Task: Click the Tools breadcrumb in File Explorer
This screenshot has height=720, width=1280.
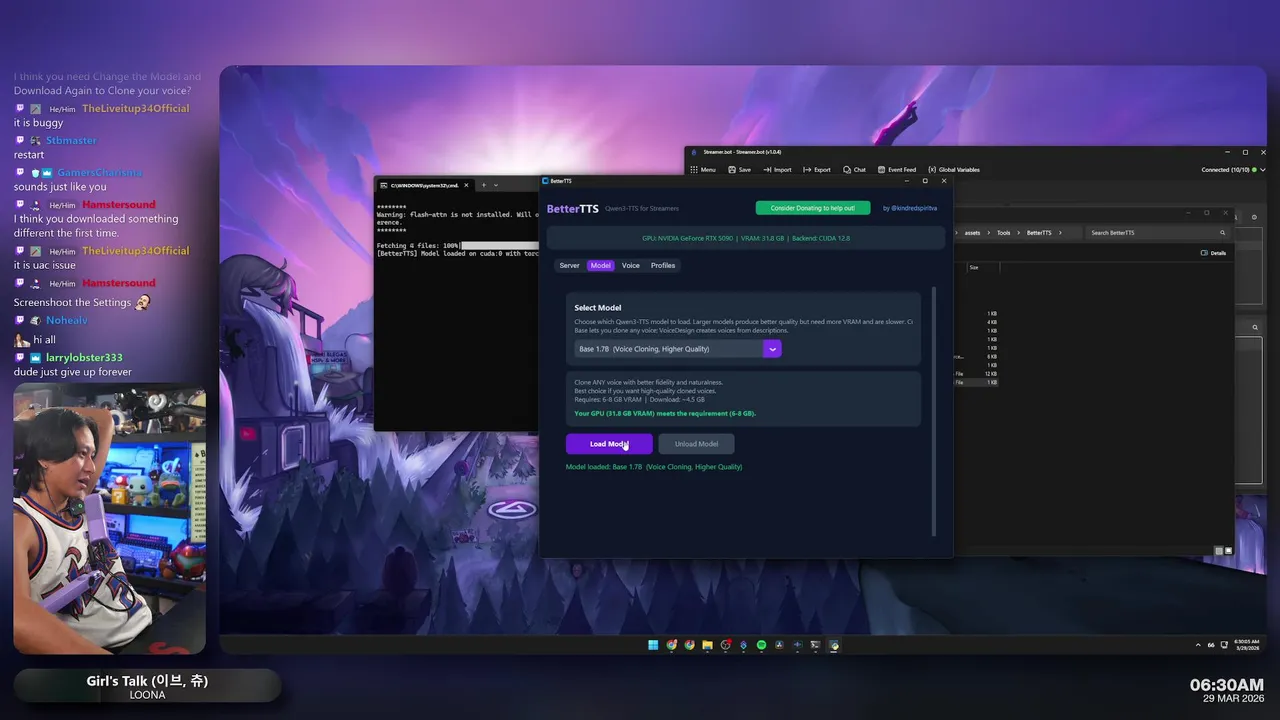Action: click(x=1003, y=233)
